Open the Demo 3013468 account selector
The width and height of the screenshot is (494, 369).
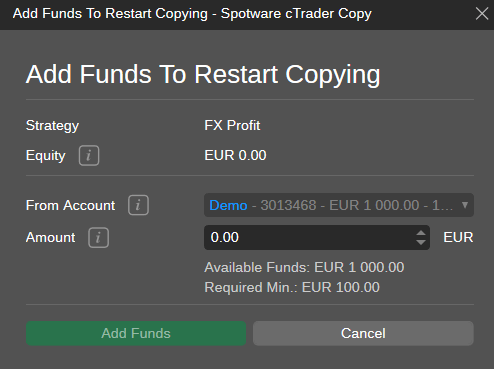339,205
